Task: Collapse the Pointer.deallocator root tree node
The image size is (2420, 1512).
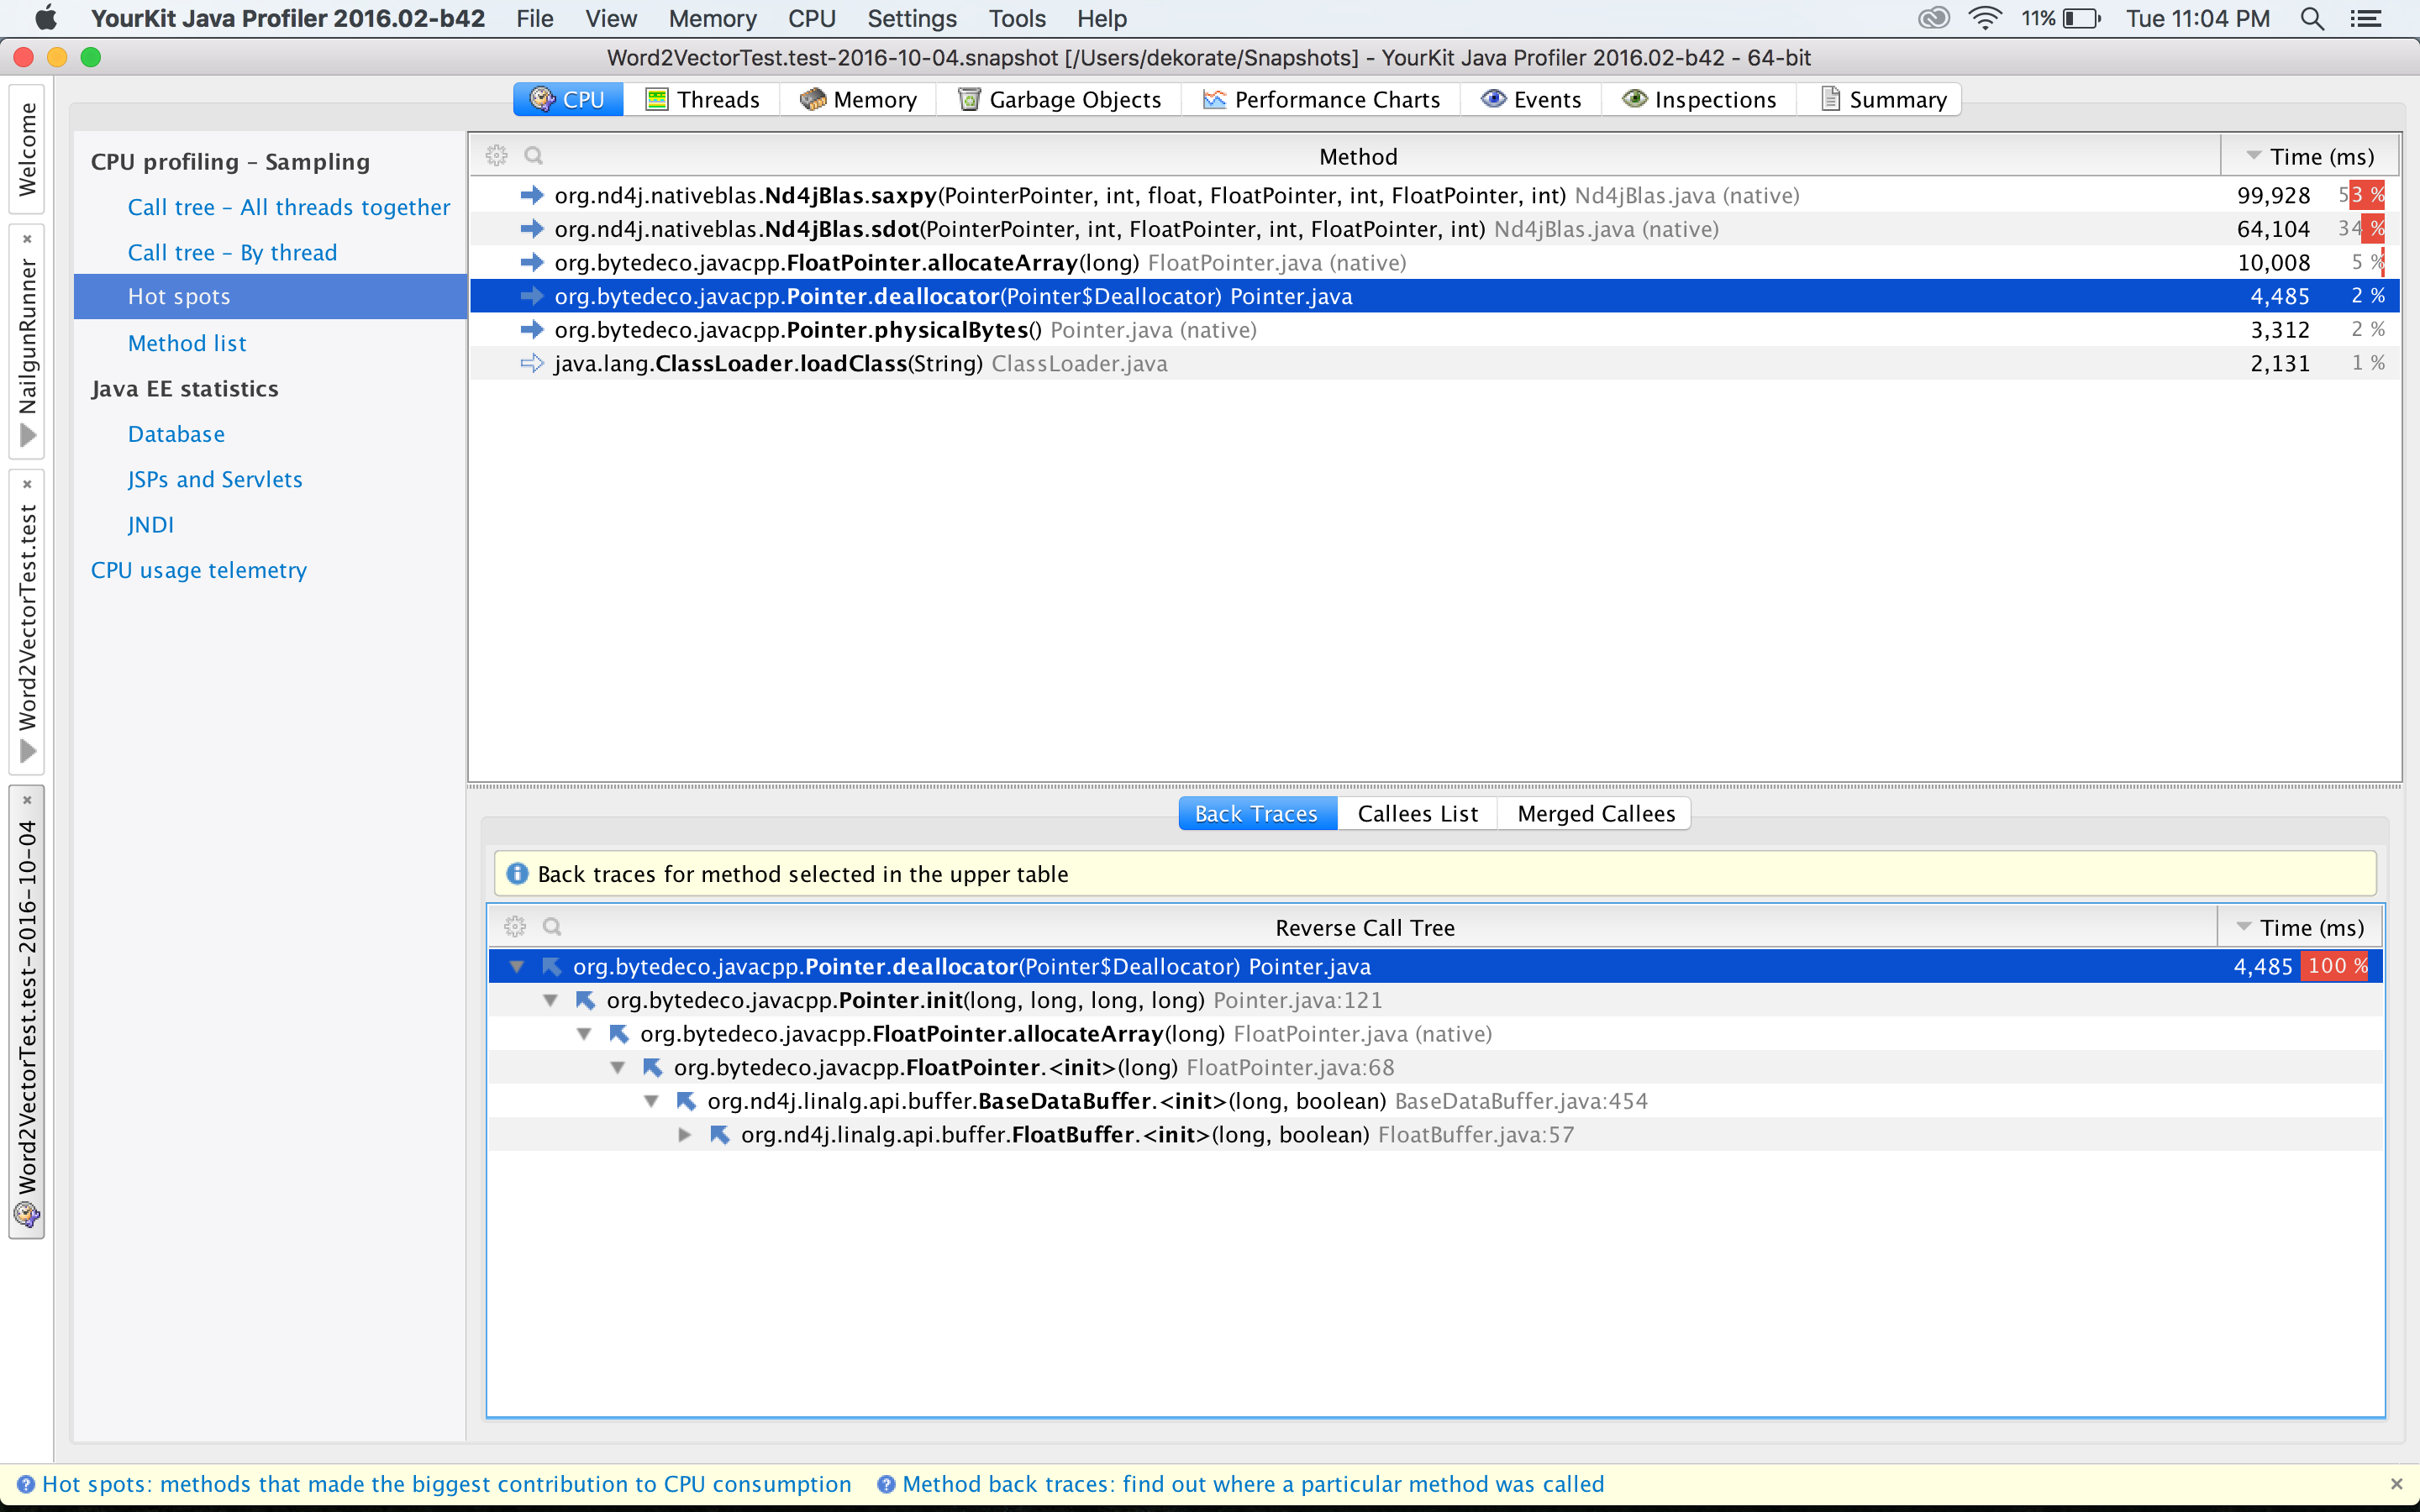Action: (x=517, y=966)
